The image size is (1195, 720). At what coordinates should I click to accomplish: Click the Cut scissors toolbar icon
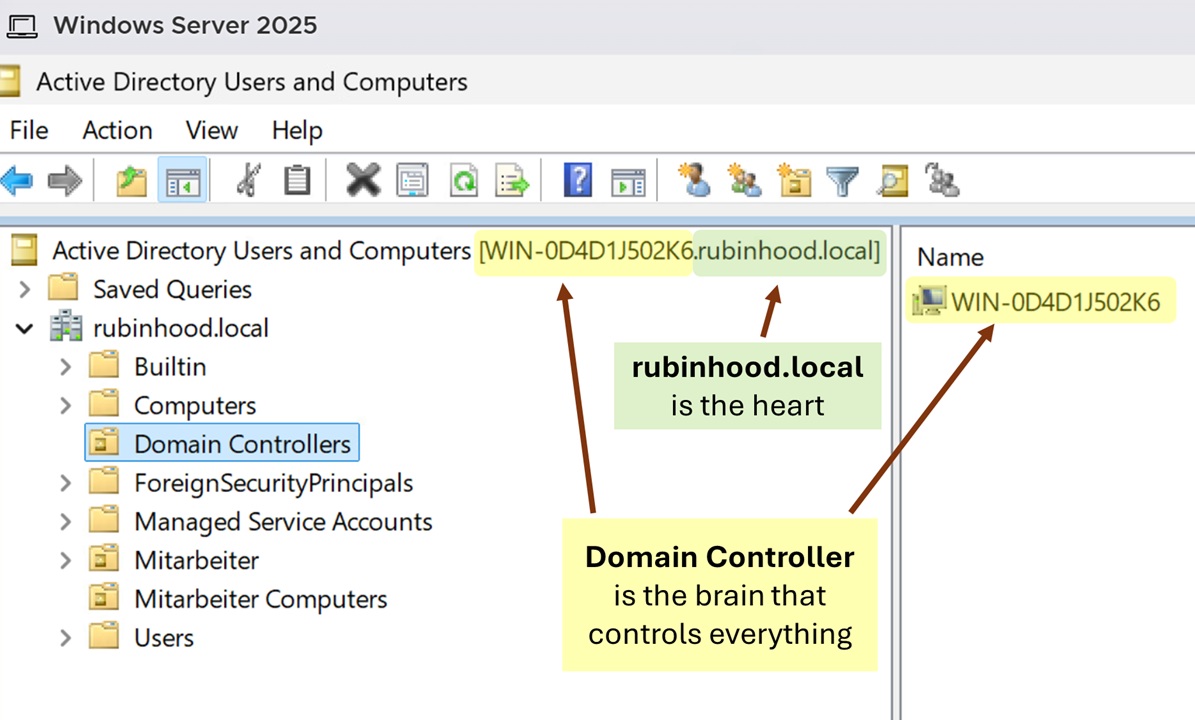point(248,181)
